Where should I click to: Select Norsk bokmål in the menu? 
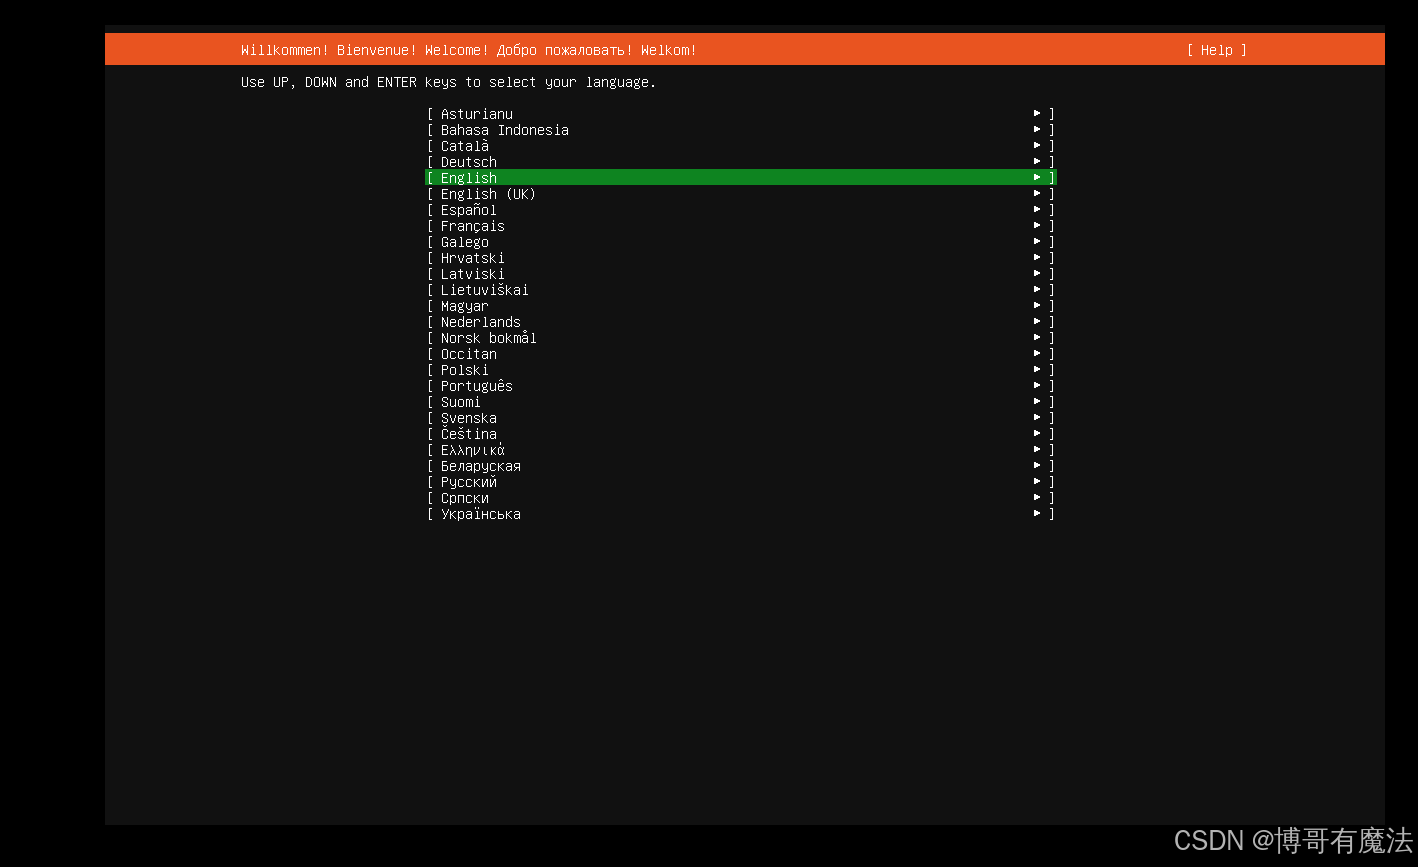(488, 337)
